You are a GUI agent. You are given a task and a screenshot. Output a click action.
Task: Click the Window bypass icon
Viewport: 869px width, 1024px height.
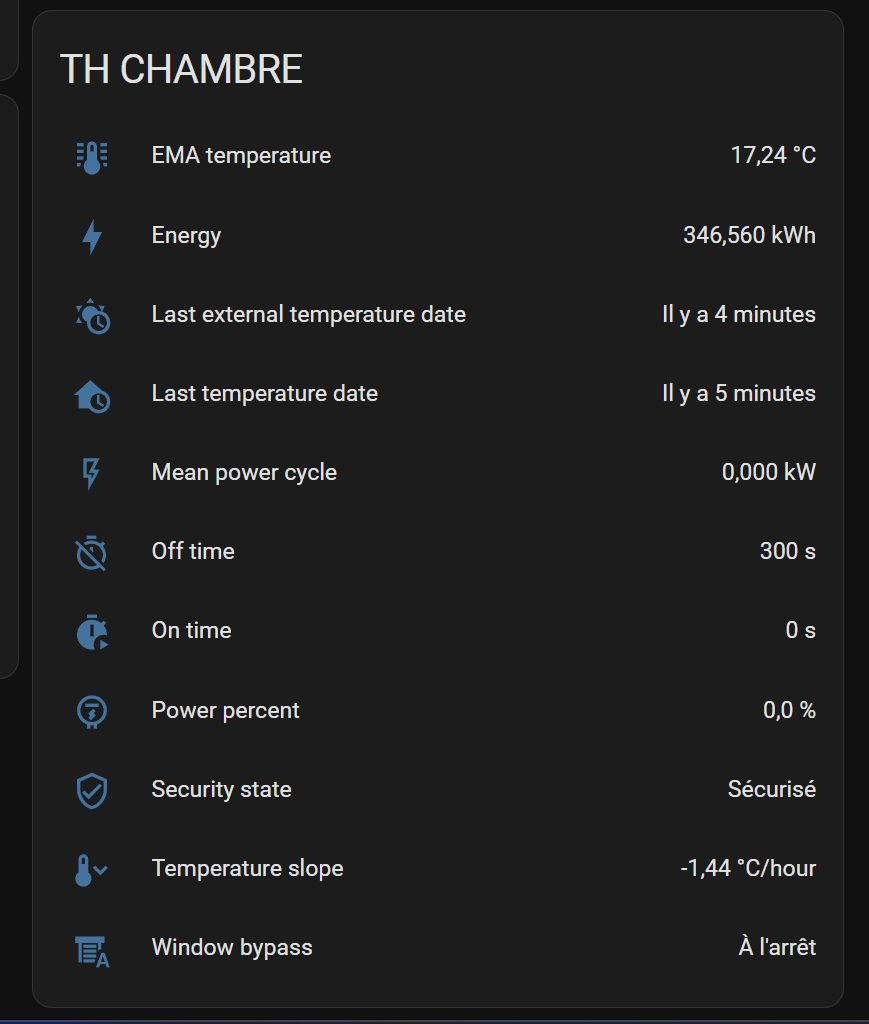pyautogui.click(x=92, y=951)
